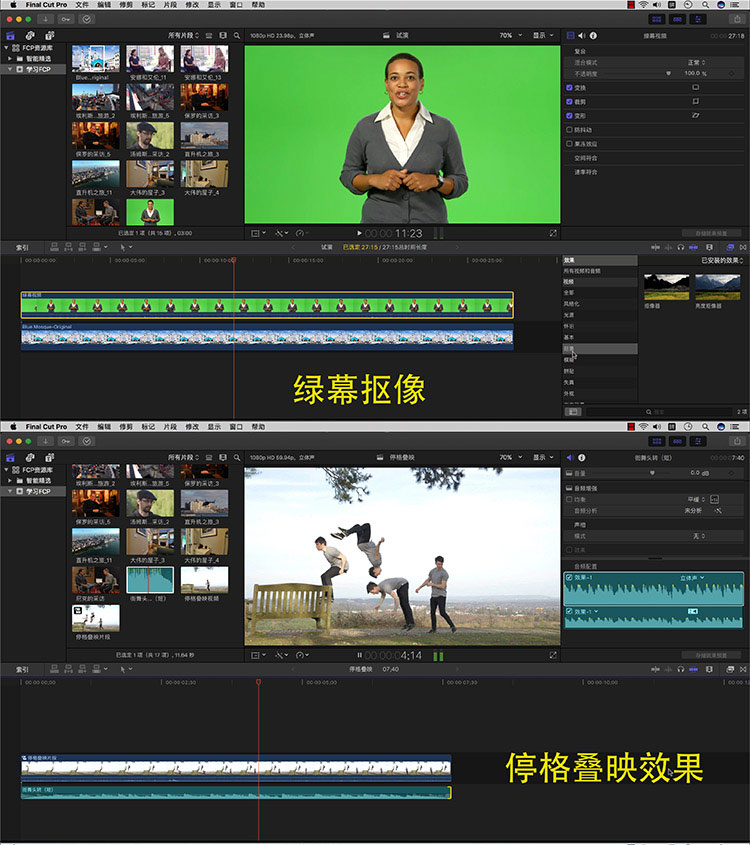Open the 片段 menu in lower menu bar
Image resolution: width=750 pixels, height=845 pixels.
[x=170, y=426]
